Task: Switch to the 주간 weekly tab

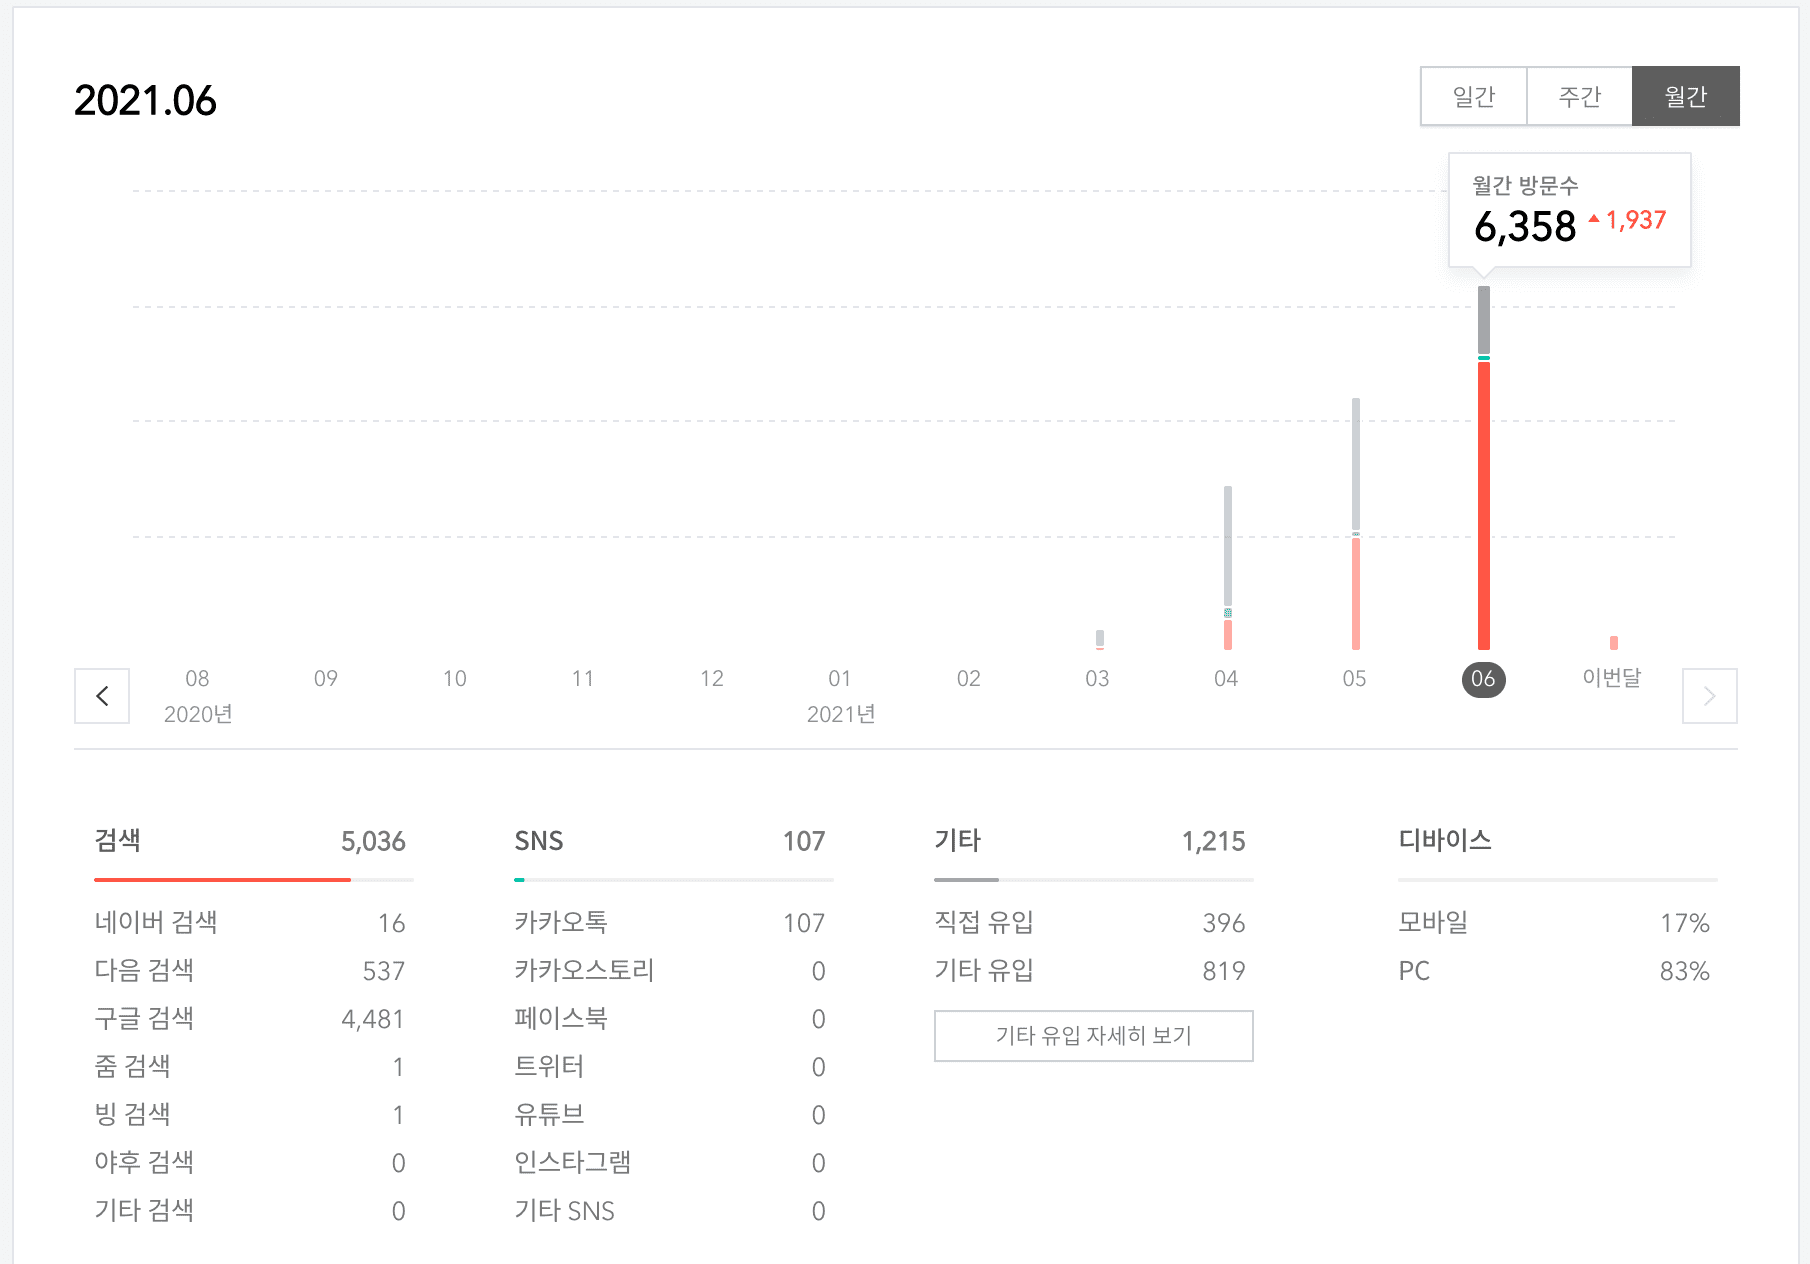Action: (1580, 96)
